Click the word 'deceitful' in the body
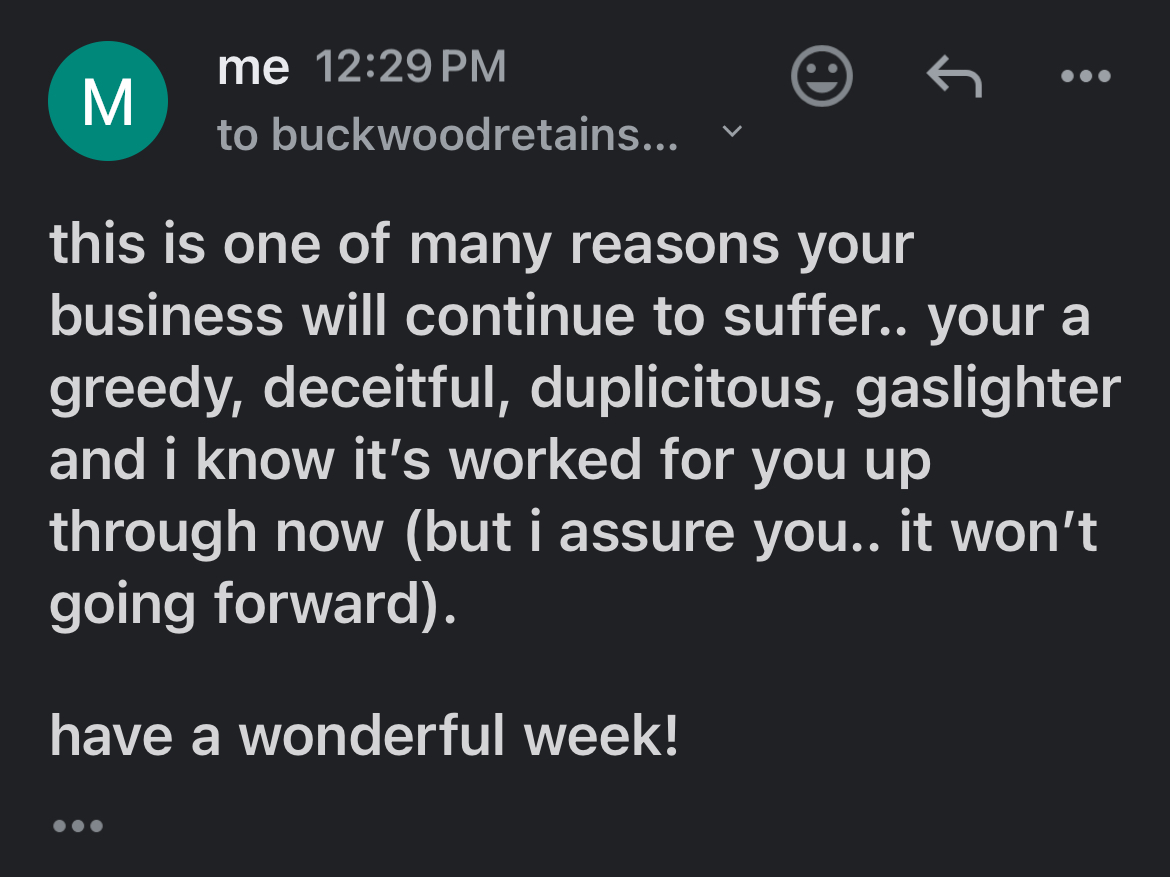This screenshot has width=1170, height=877. click(x=381, y=389)
